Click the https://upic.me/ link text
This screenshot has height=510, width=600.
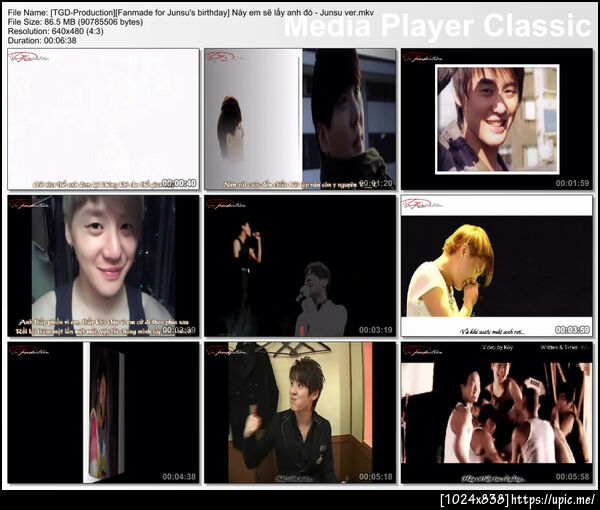pos(553,499)
